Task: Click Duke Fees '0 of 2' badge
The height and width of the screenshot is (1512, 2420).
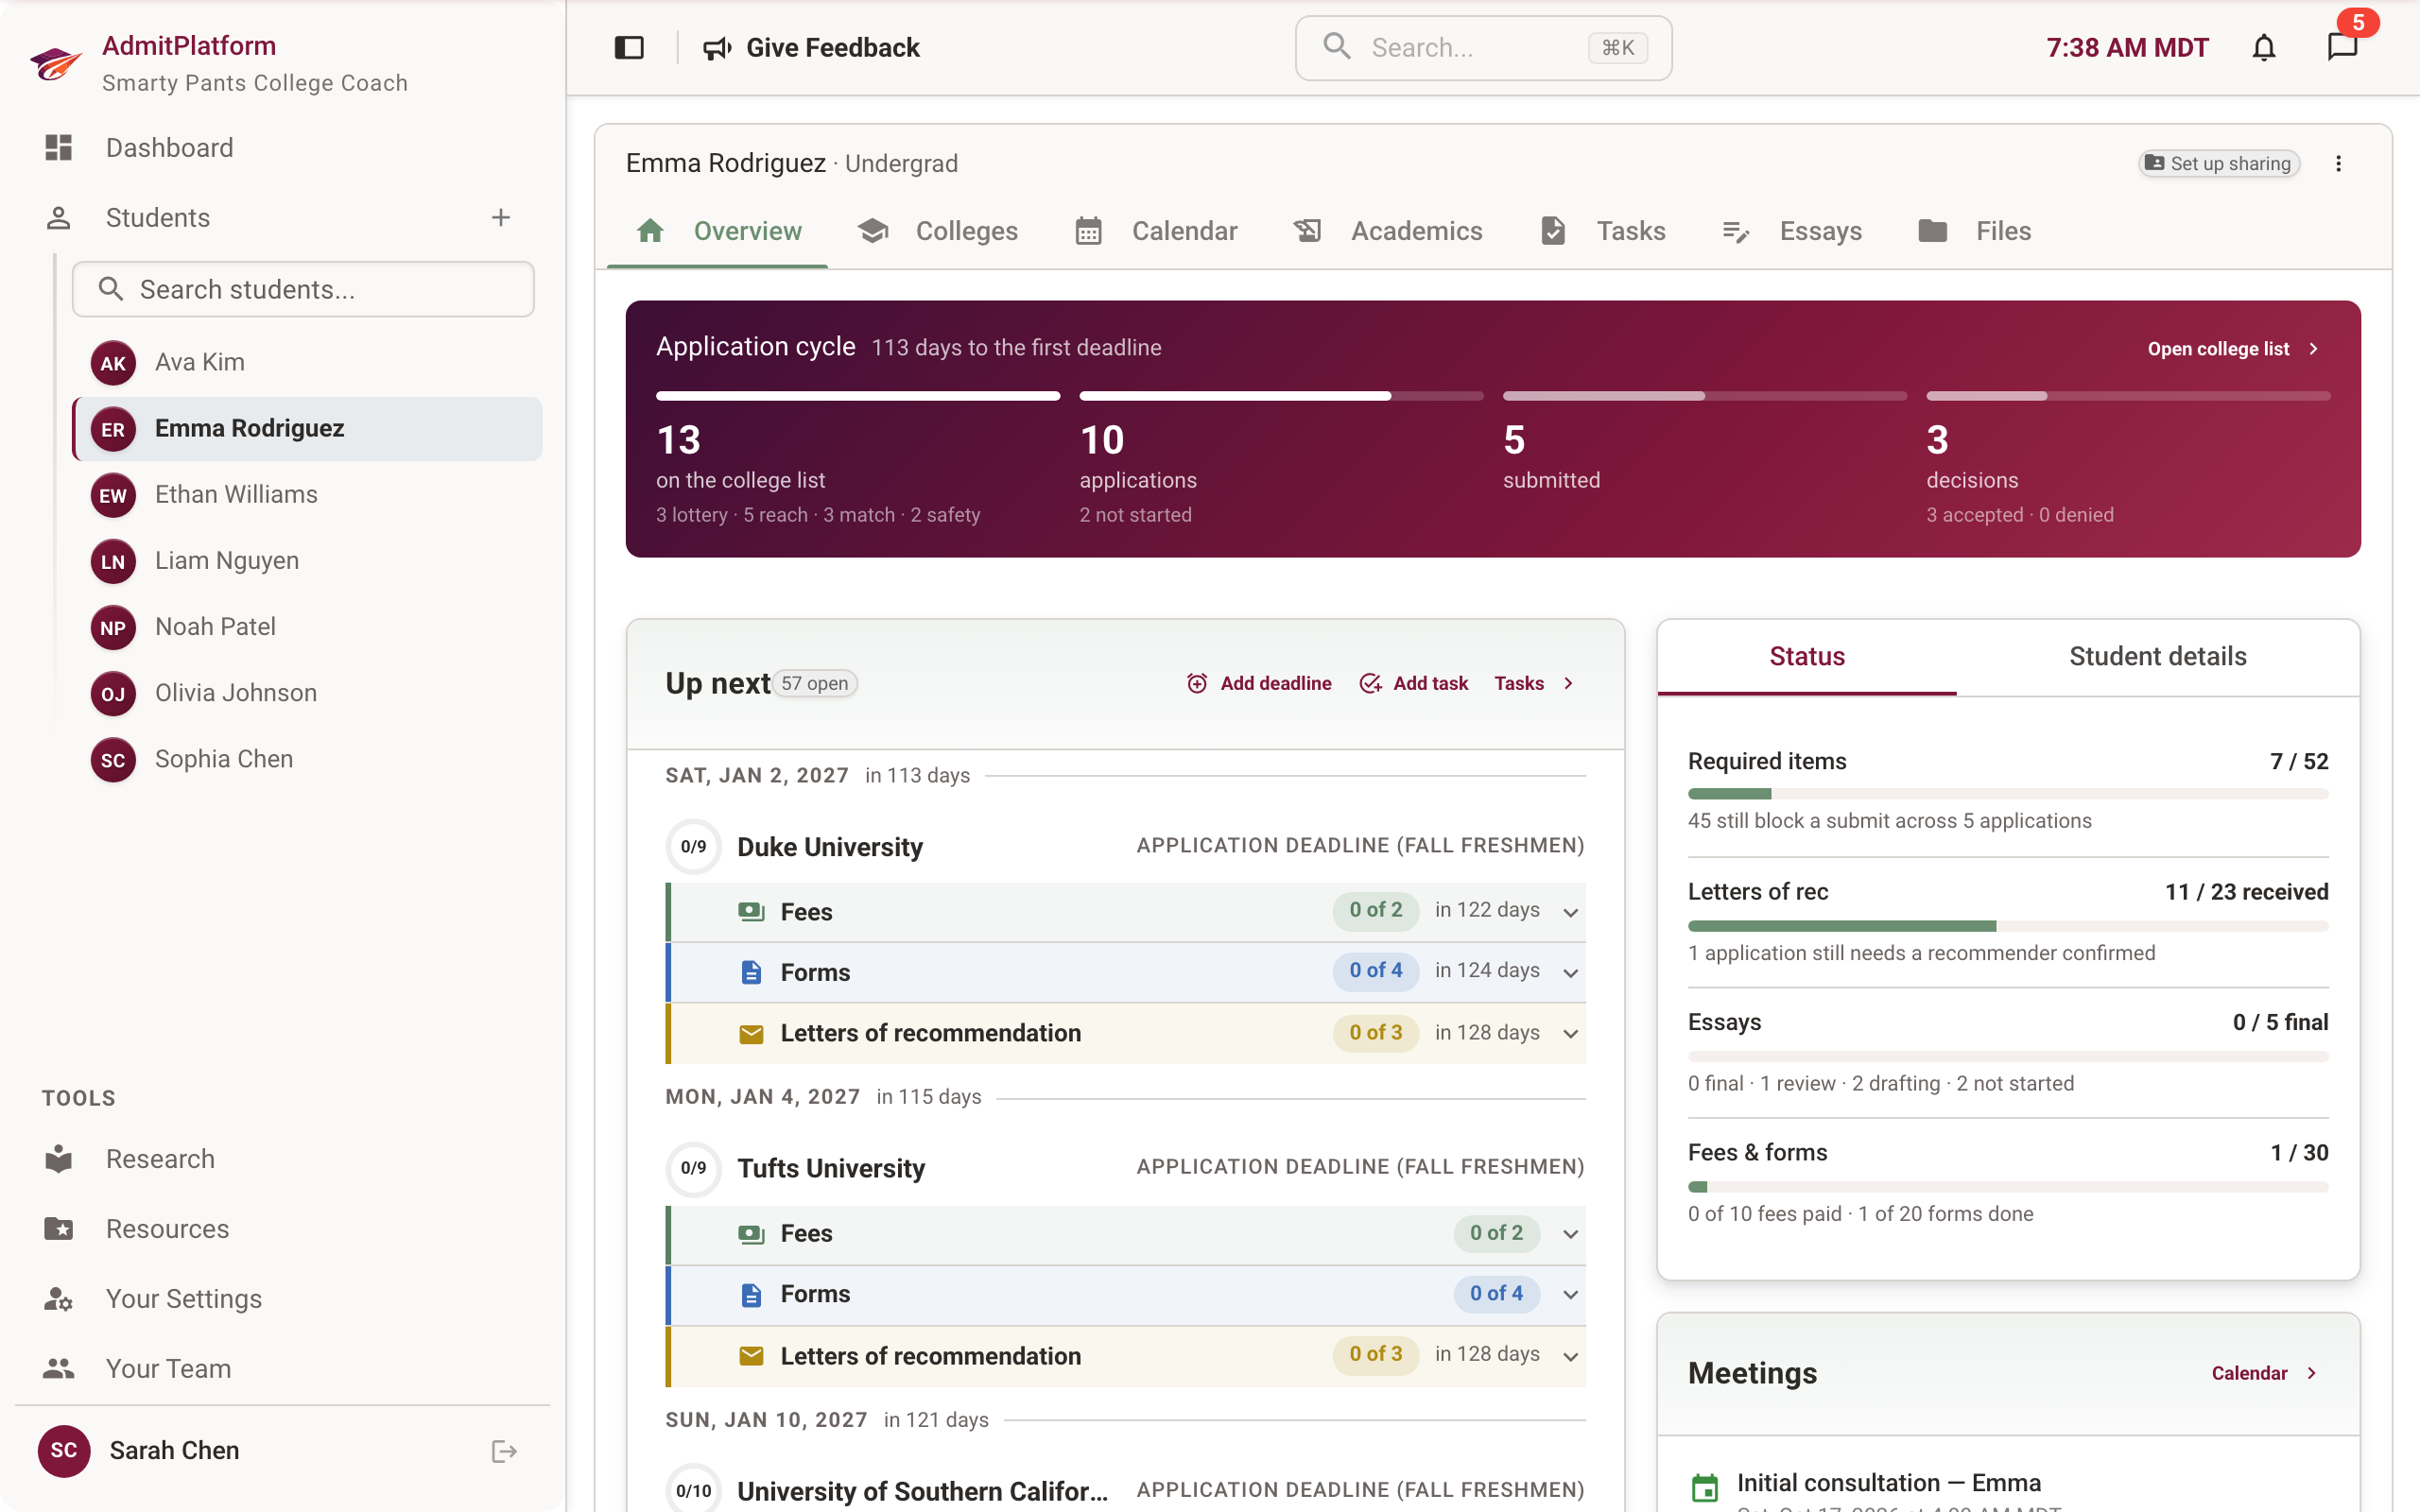Action: pyautogui.click(x=1375, y=910)
